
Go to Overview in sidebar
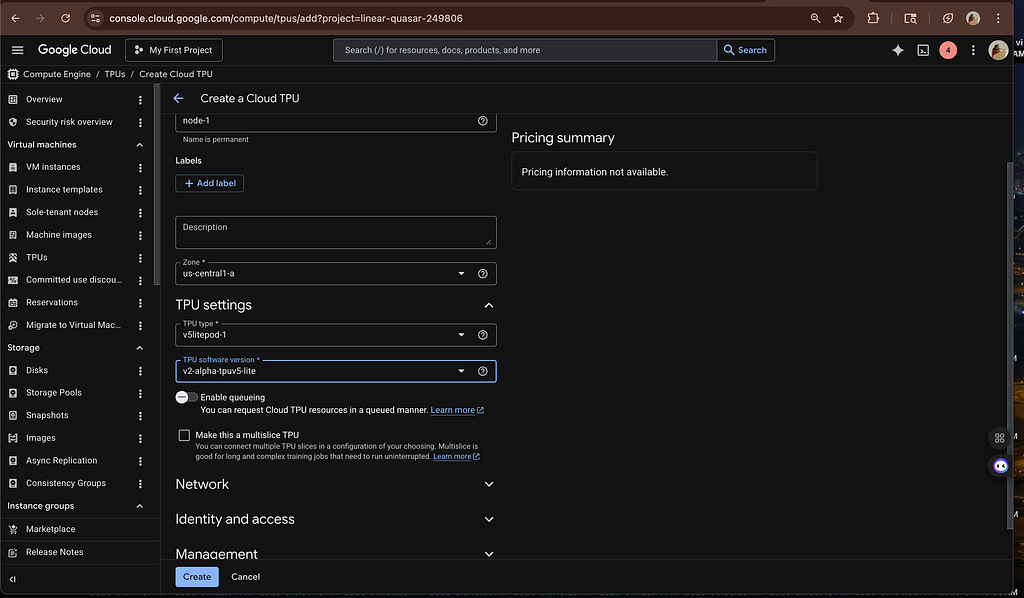(x=44, y=99)
